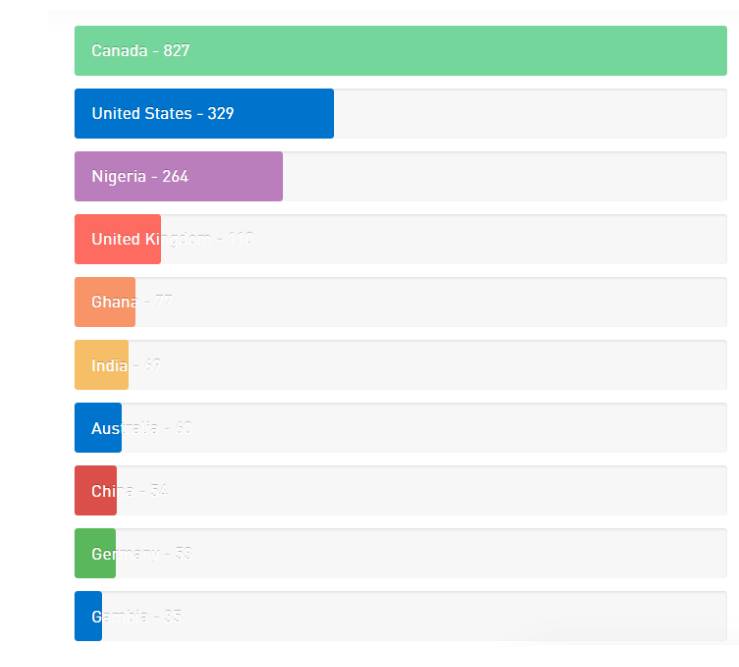Viewport: 739px width, 667px height.
Task: Select the blue Gambia bar
Action: [x=88, y=616]
